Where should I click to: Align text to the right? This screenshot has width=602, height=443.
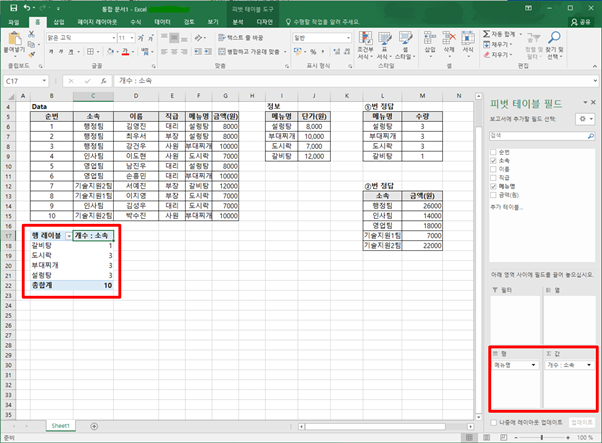point(184,51)
